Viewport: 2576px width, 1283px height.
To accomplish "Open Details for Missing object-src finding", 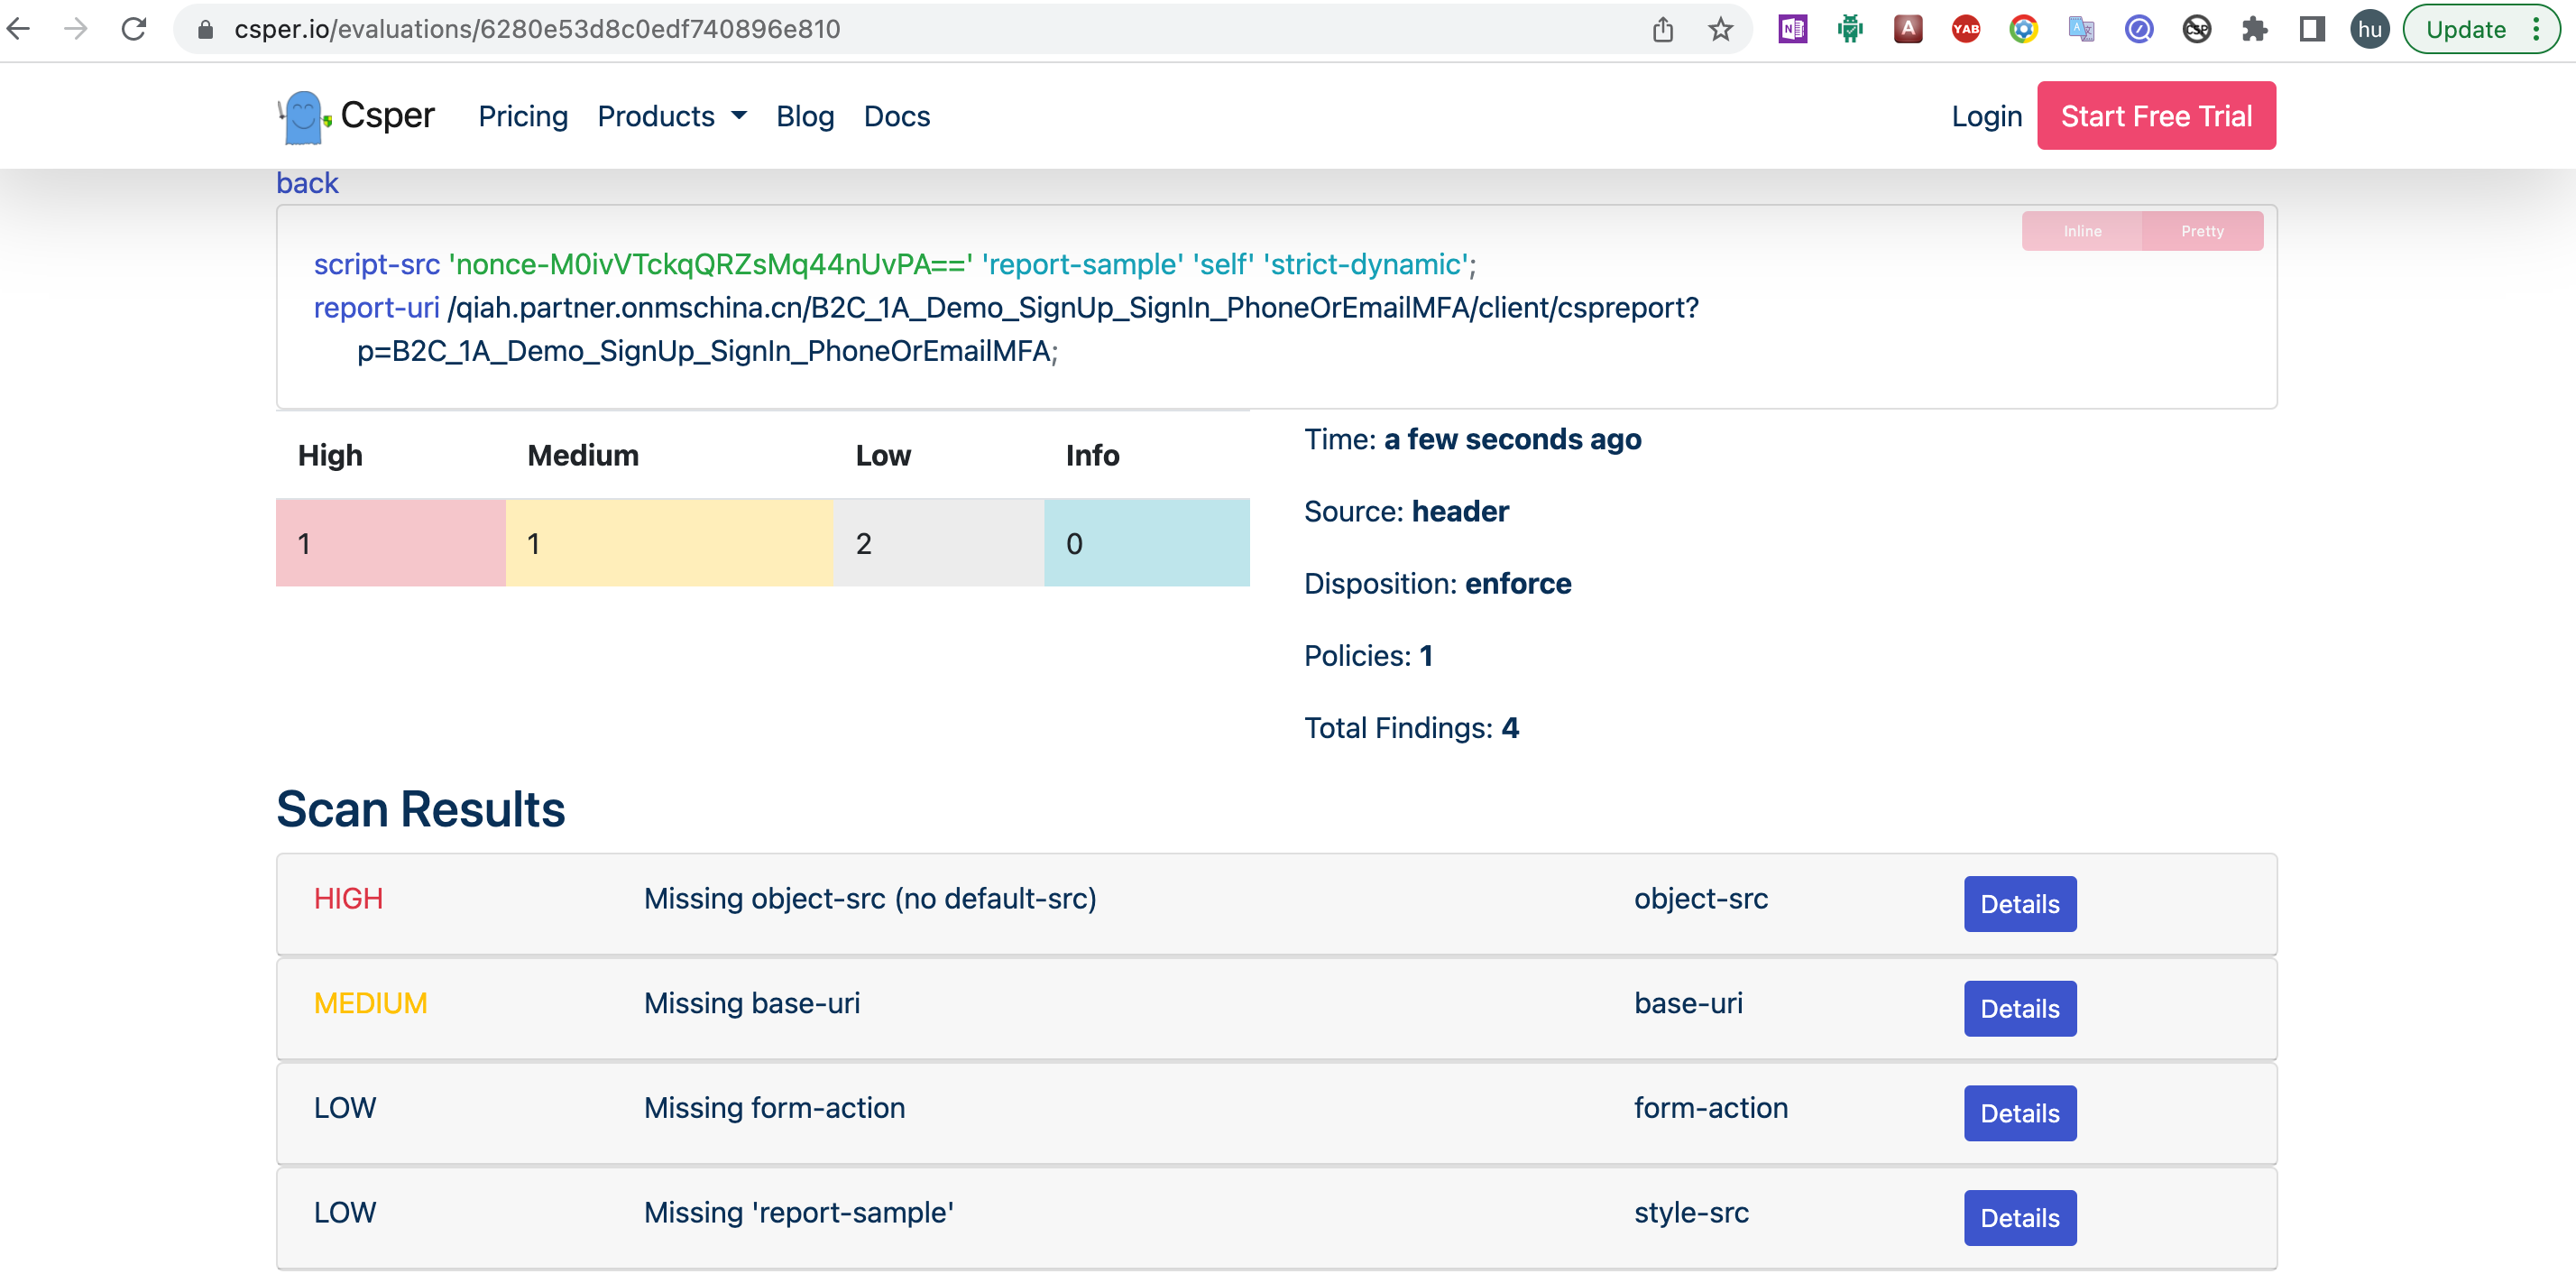I will 2020,904.
